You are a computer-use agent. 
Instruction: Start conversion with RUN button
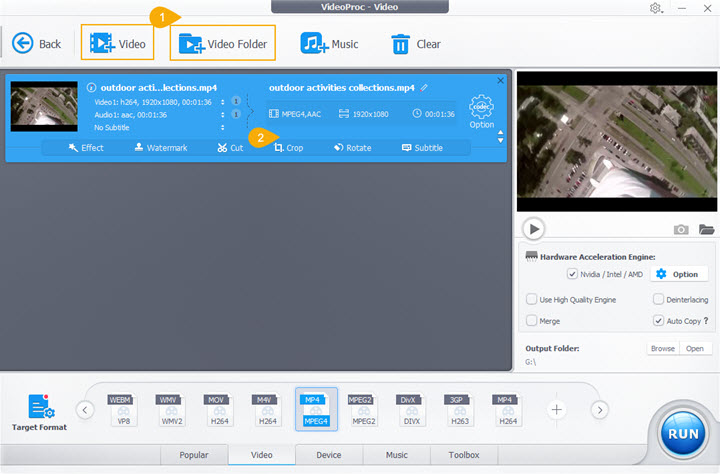[683, 434]
